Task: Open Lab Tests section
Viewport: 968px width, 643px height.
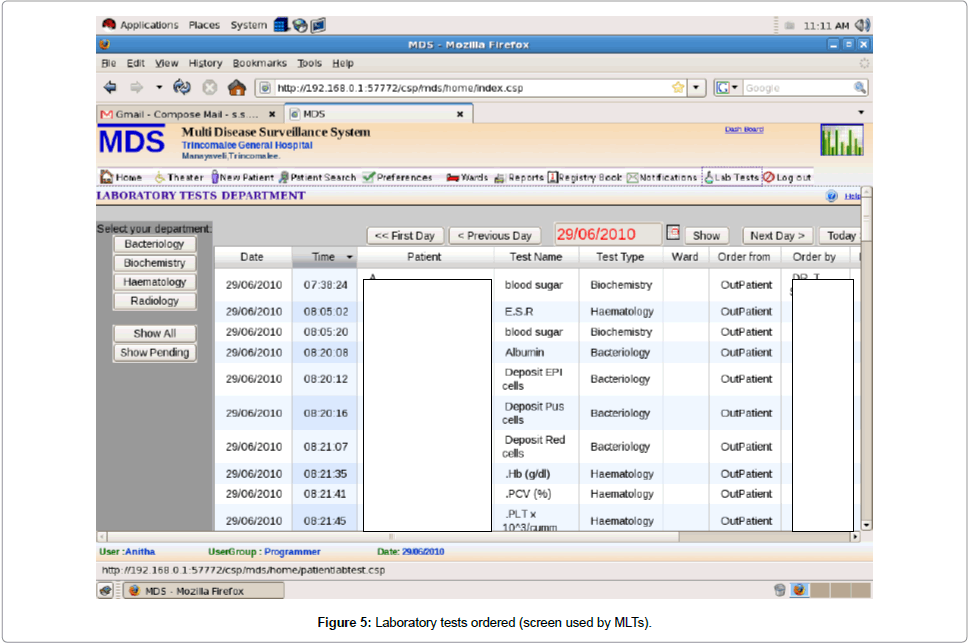Action: click(x=732, y=177)
